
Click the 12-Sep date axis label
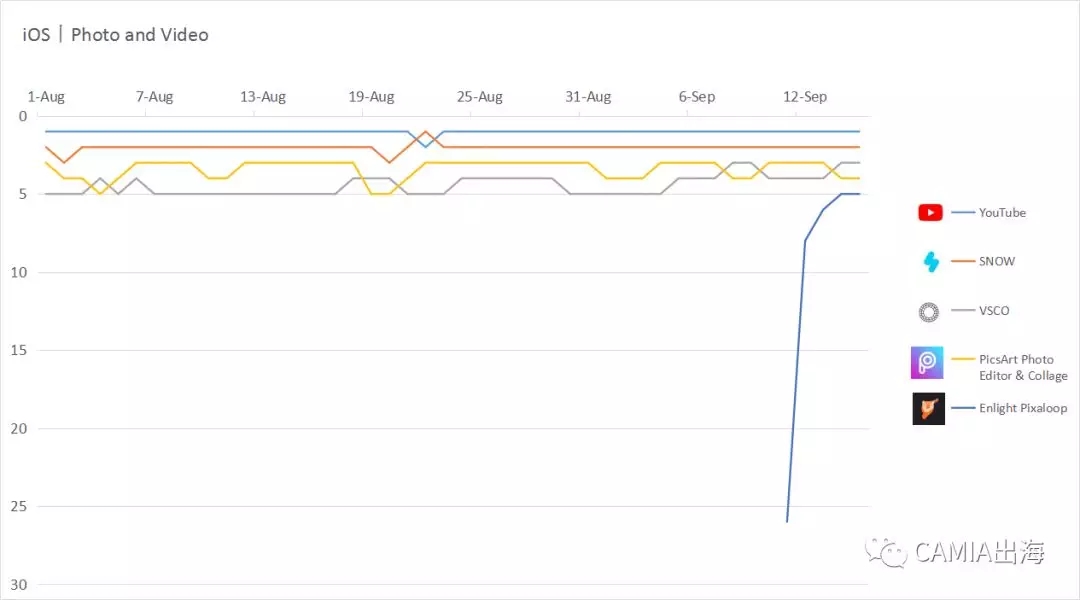point(805,97)
